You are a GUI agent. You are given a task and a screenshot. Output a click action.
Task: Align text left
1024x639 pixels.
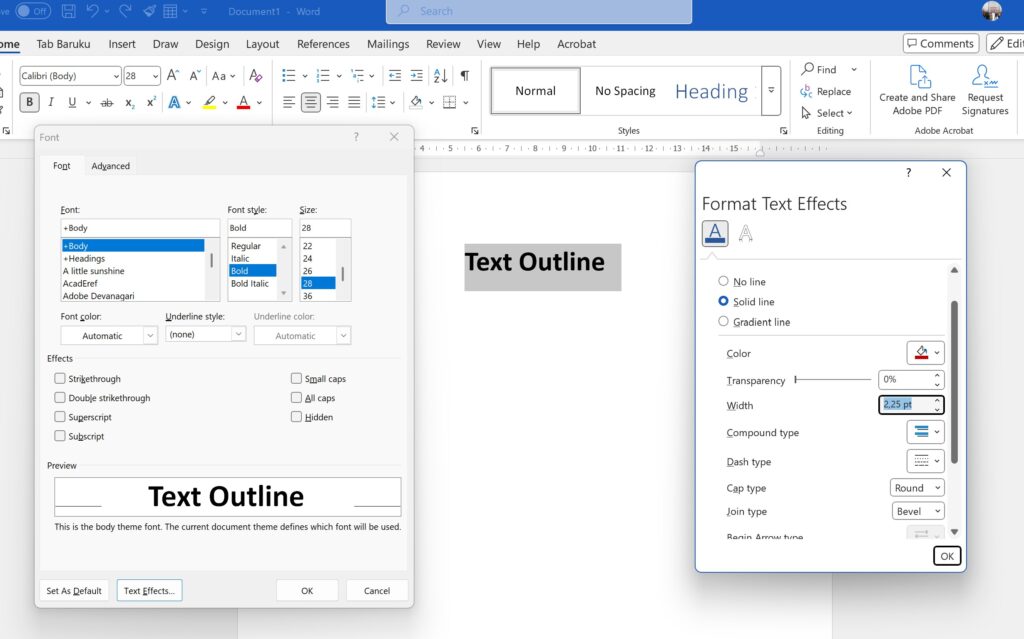(289, 103)
